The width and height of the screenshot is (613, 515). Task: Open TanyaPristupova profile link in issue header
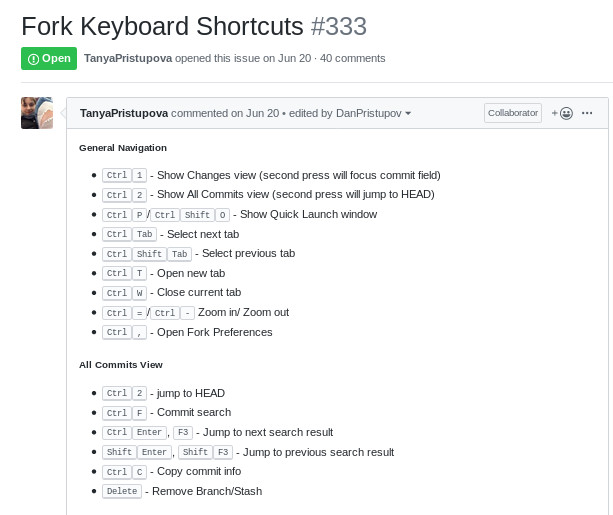click(x=128, y=58)
